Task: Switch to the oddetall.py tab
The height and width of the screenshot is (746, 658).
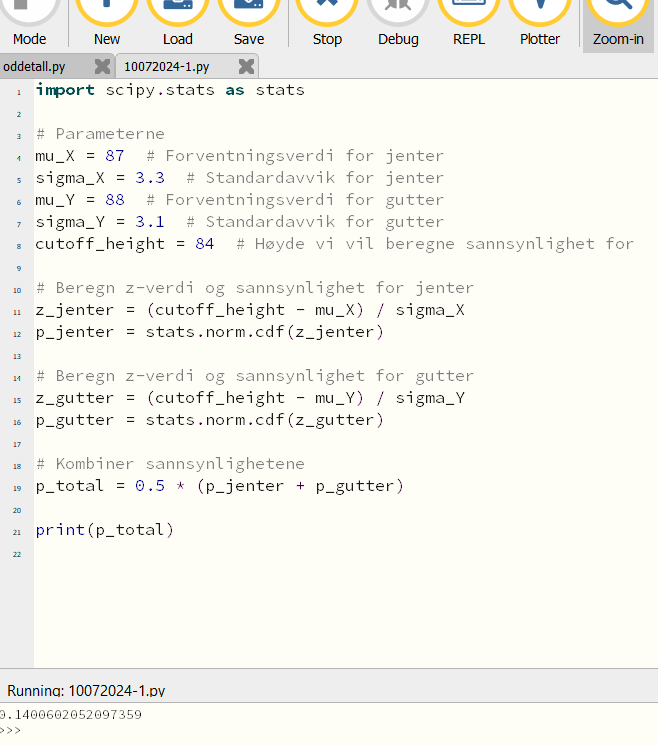Action: [x=40, y=66]
